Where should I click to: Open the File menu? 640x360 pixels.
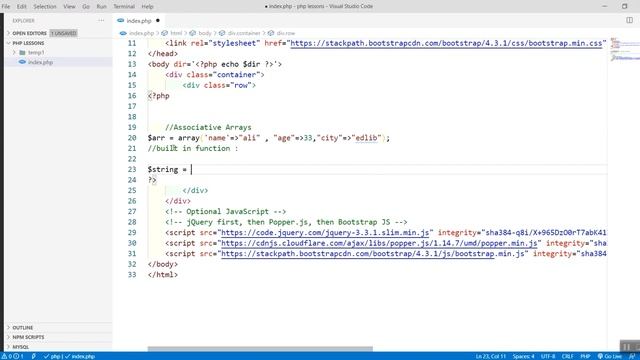point(6,7)
